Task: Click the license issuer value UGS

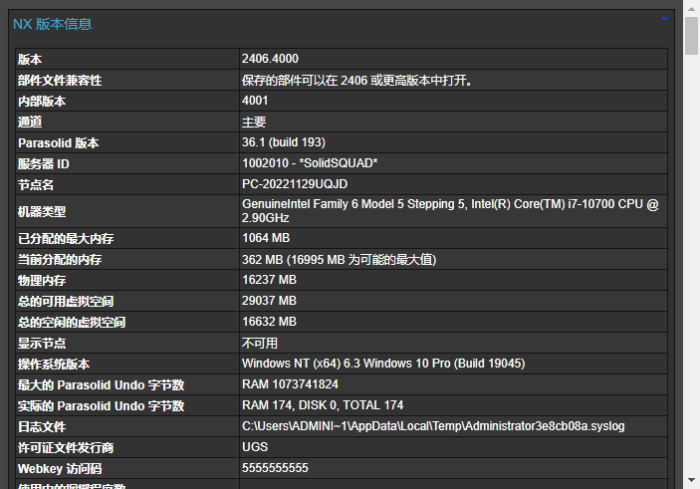Action: 255,447
